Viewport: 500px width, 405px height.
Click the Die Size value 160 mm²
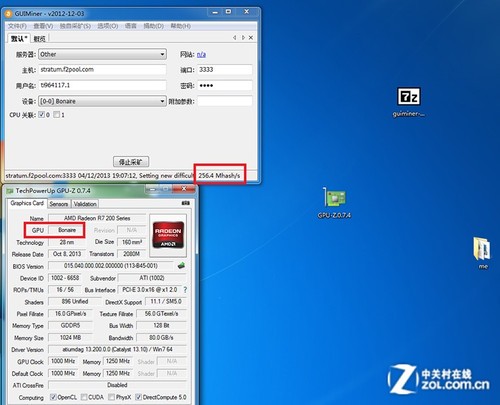coord(132,242)
